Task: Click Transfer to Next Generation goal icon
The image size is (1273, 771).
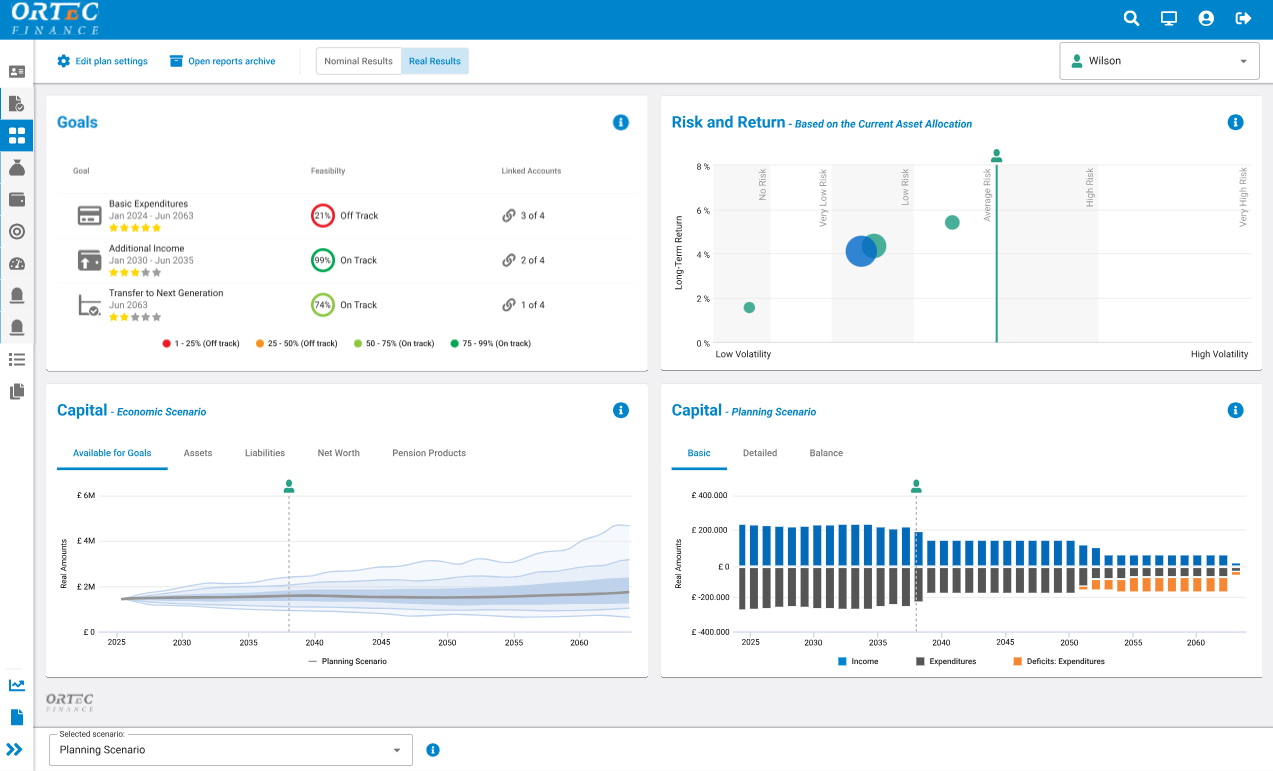Action: [x=89, y=305]
